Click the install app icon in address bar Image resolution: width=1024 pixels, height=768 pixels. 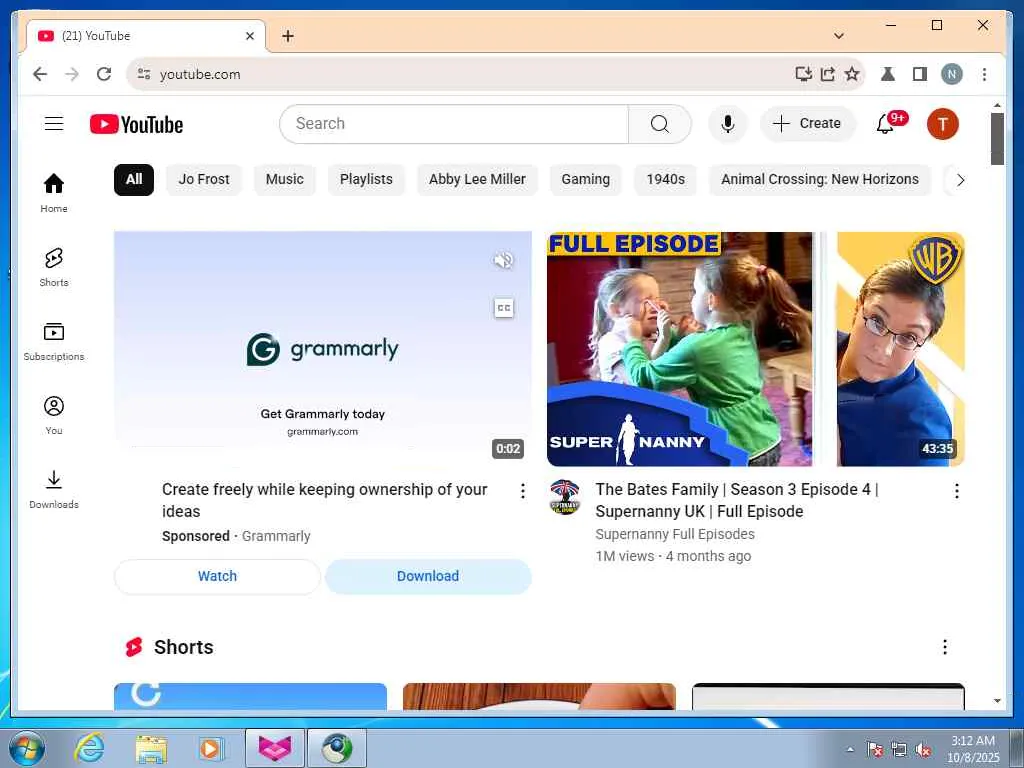pos(803,74)
